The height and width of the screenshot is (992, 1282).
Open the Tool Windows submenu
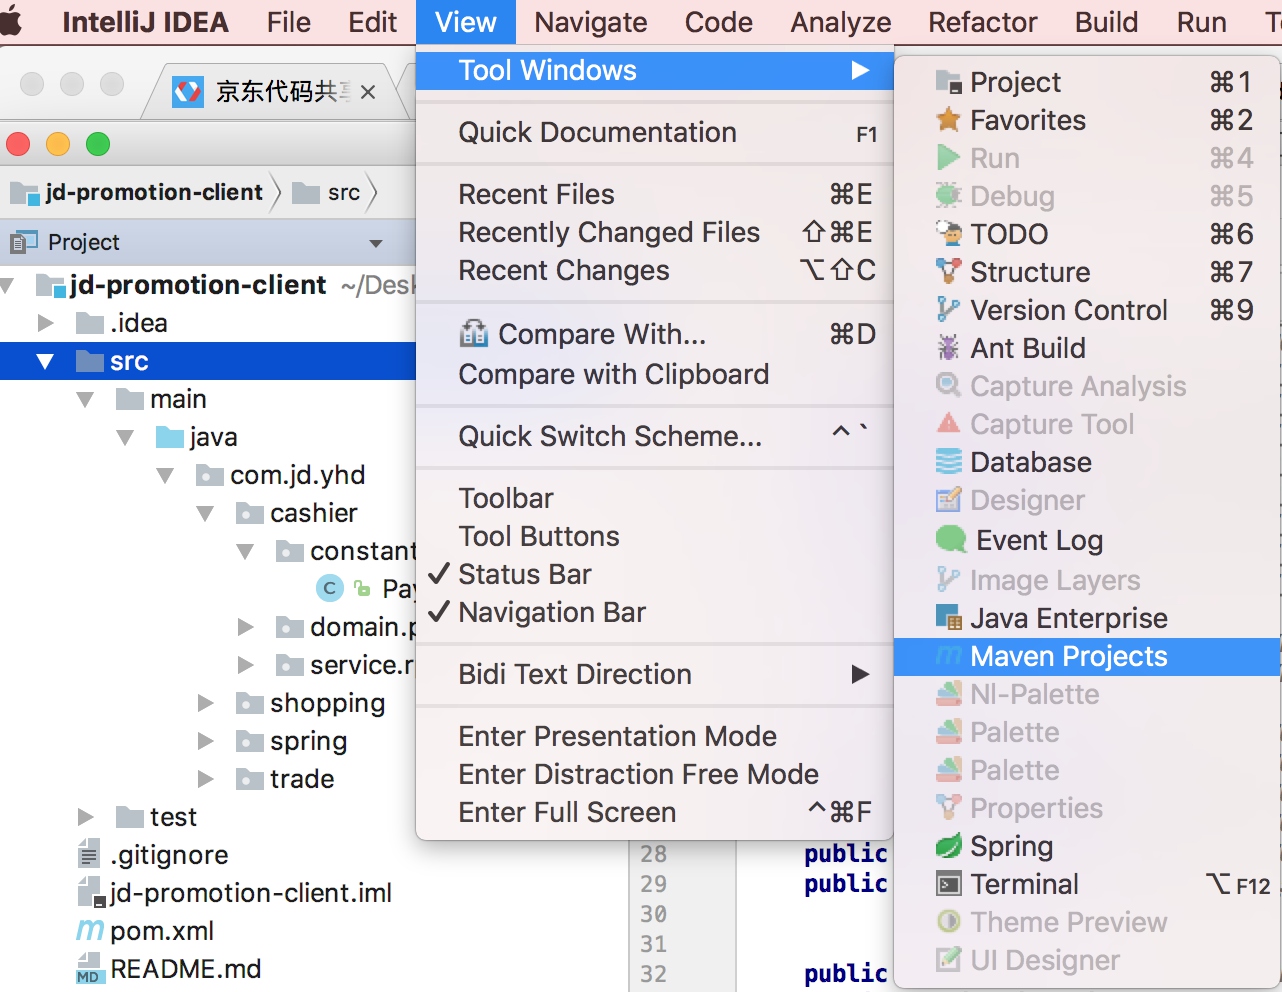tap(654, 70)
